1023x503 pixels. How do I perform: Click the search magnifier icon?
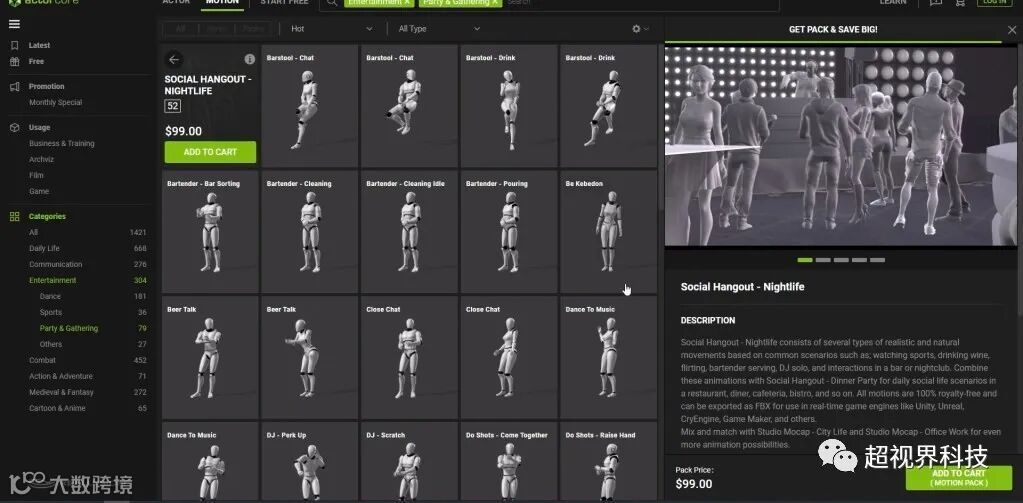[332, 3]
